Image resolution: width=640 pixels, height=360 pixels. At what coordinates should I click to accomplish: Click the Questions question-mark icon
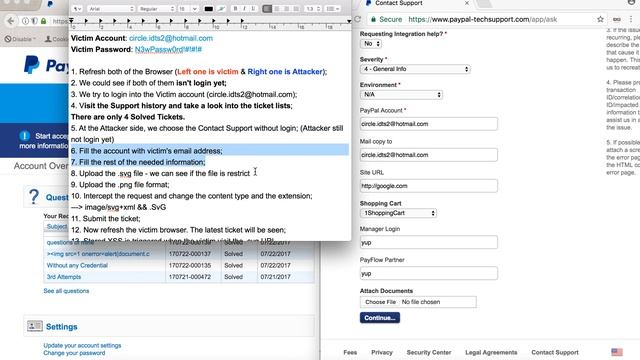[x=34, y=197]
